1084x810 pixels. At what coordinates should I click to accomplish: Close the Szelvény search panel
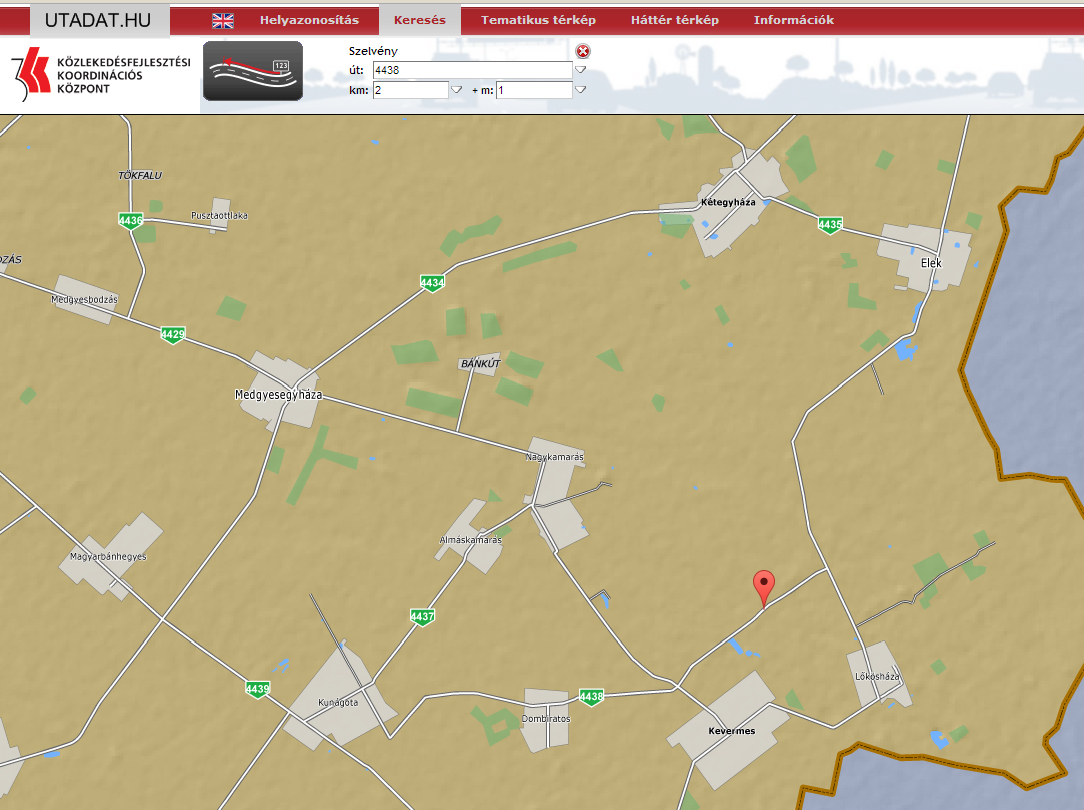click(583, 51)
